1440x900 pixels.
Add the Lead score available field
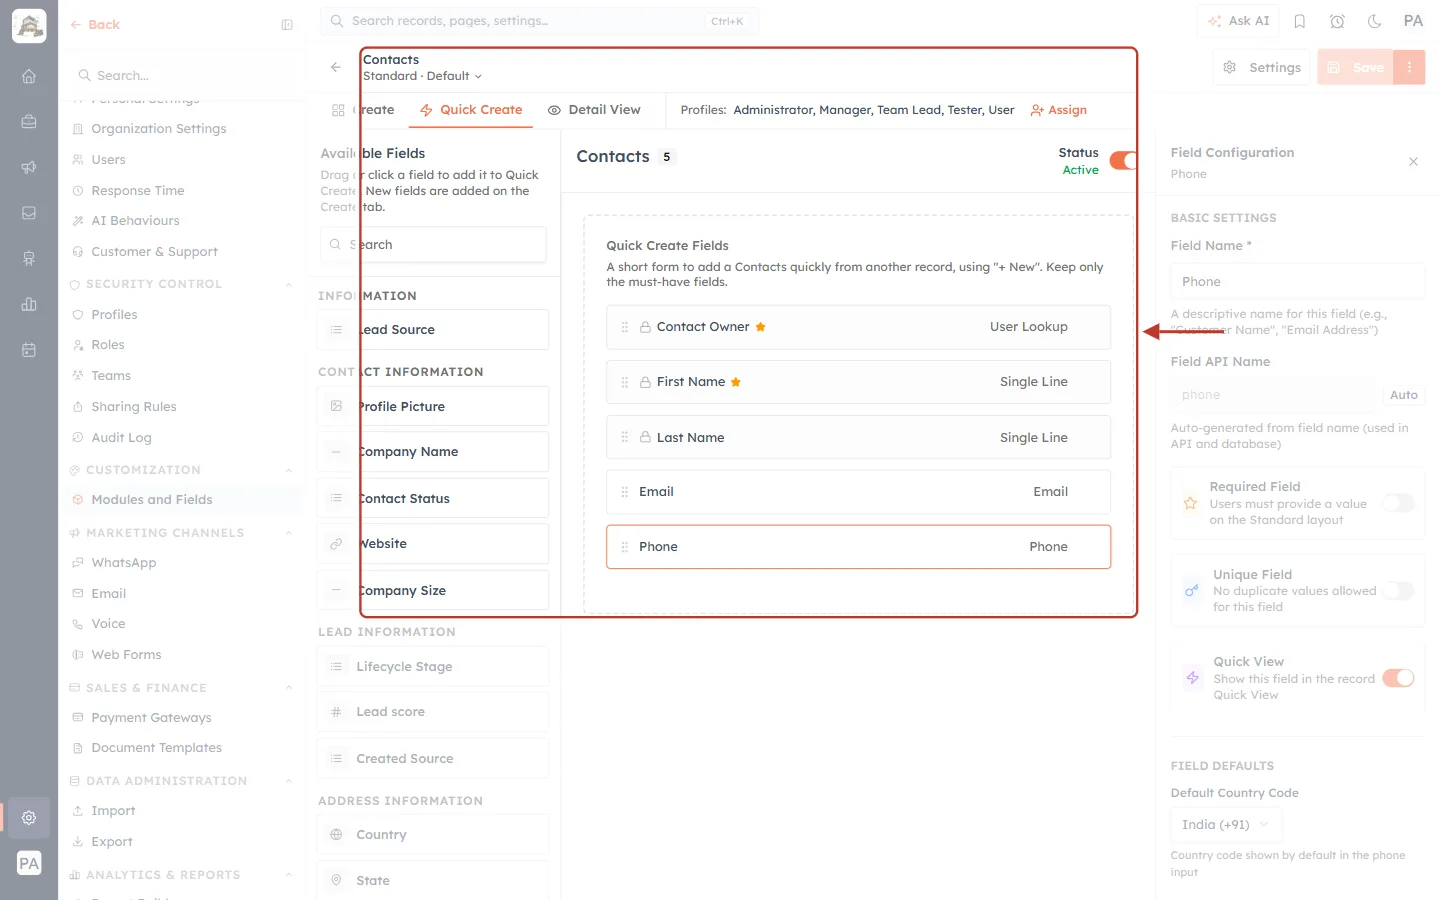pyautogui.click(x=433, y=712)
